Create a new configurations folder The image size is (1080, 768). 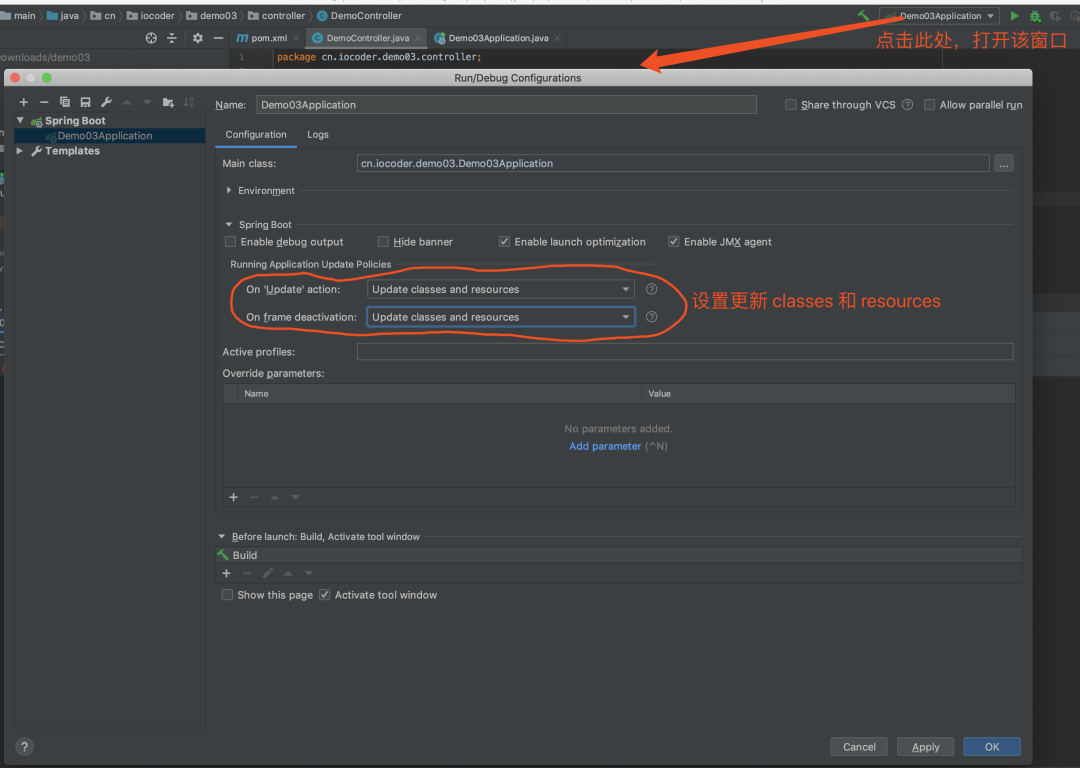coord(168,102)
